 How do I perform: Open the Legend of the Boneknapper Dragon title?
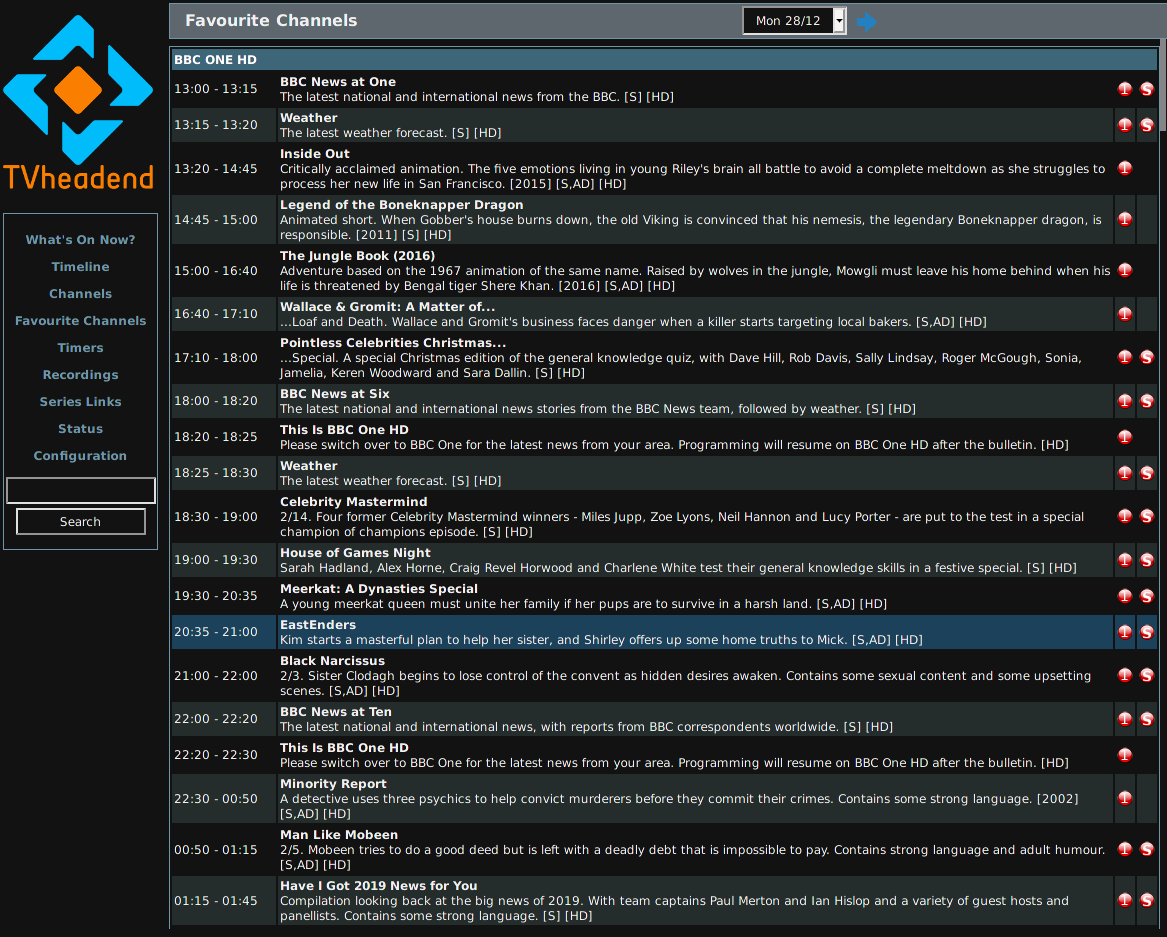coord(402,205)
